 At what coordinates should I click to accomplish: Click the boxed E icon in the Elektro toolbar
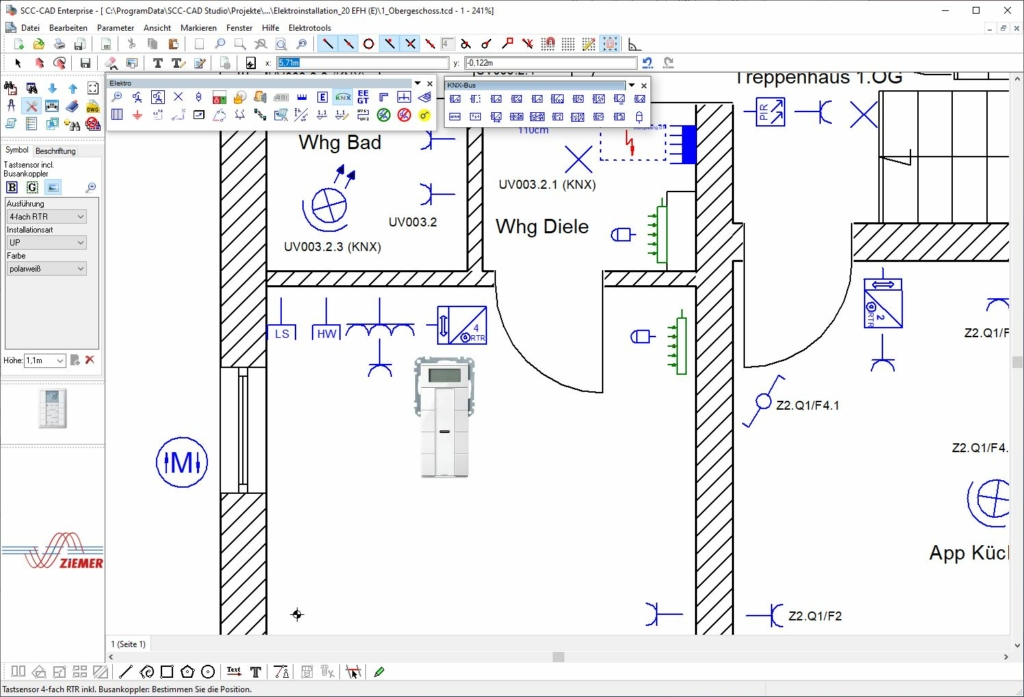click(322, 97)
